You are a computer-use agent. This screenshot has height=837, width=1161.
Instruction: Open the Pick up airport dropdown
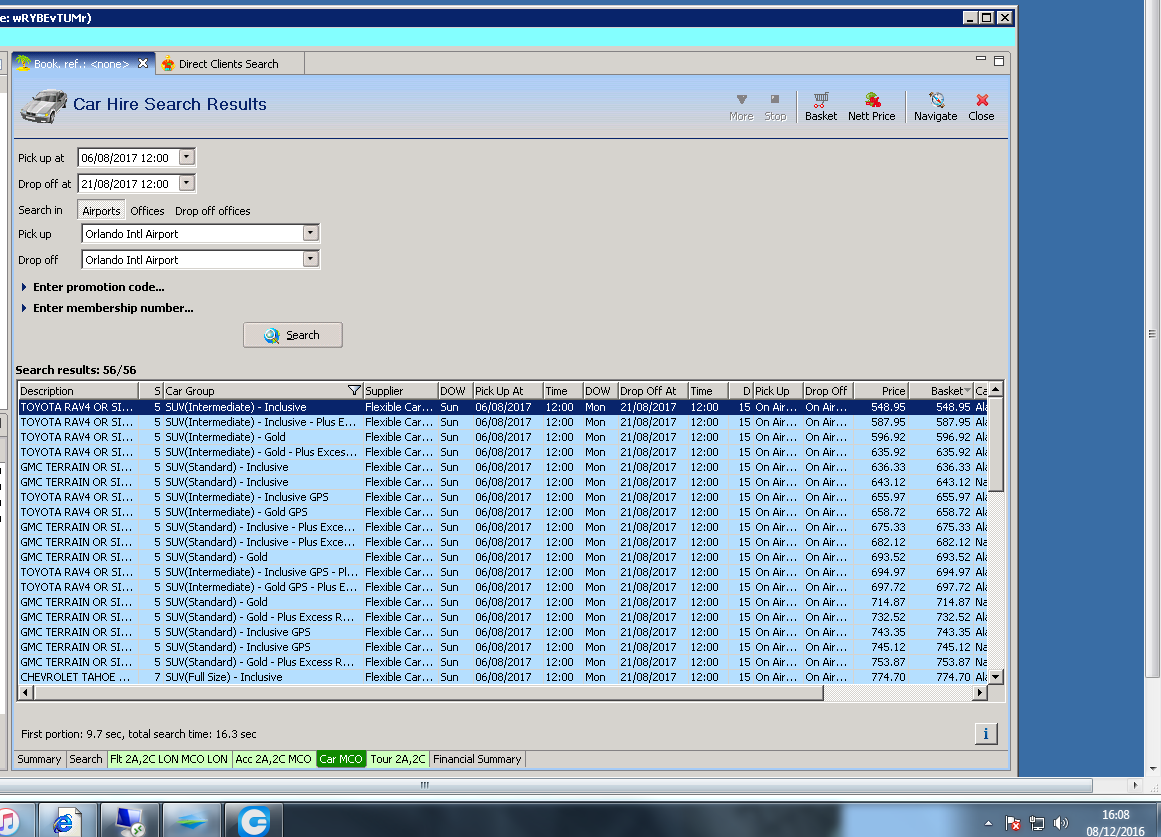(310, 233)
